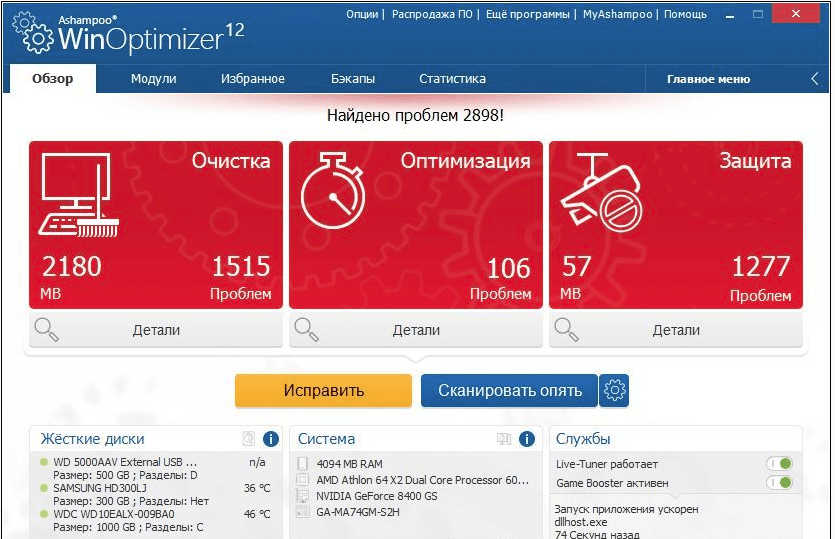Image resolution: width=835 pixels, height=539 pixels.
Task: Click the 36 °C temperature value
Action: tap(257, 488)
